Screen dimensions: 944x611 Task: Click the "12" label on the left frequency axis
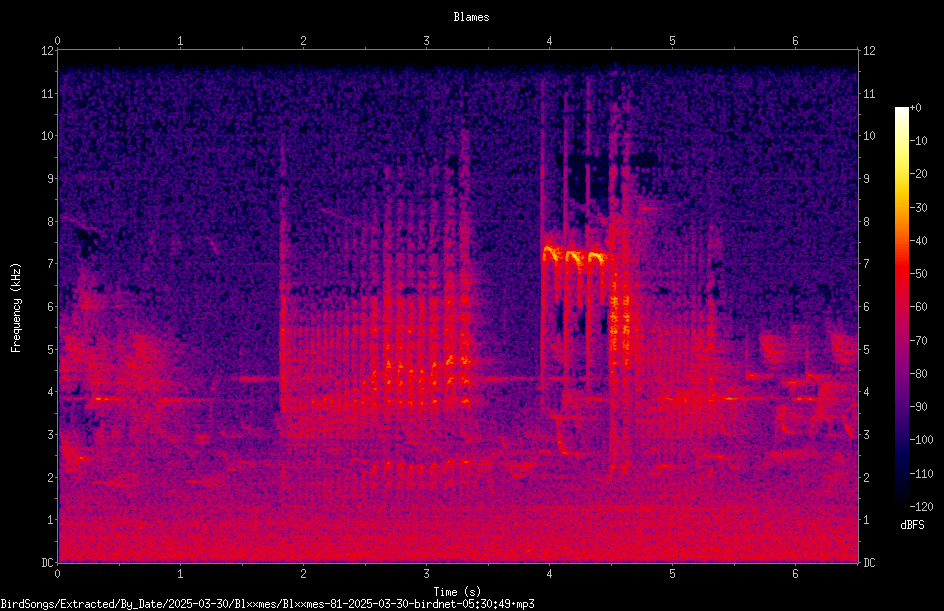(47, 51)
